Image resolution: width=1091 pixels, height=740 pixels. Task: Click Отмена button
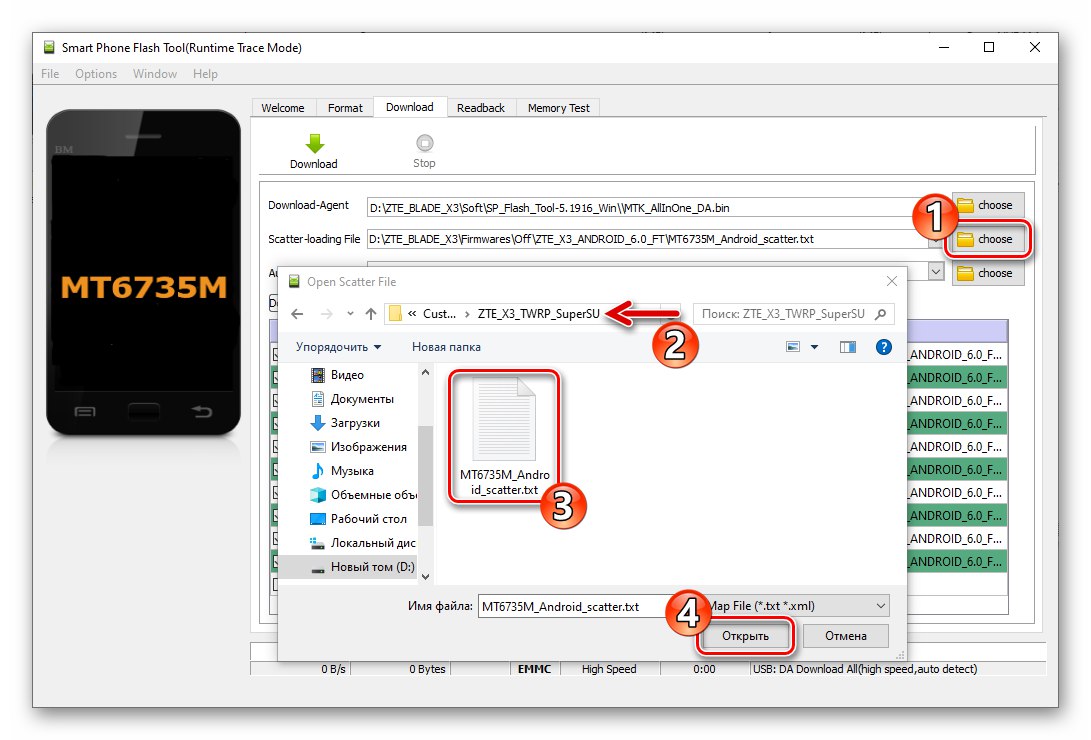(x=845, y=636)
